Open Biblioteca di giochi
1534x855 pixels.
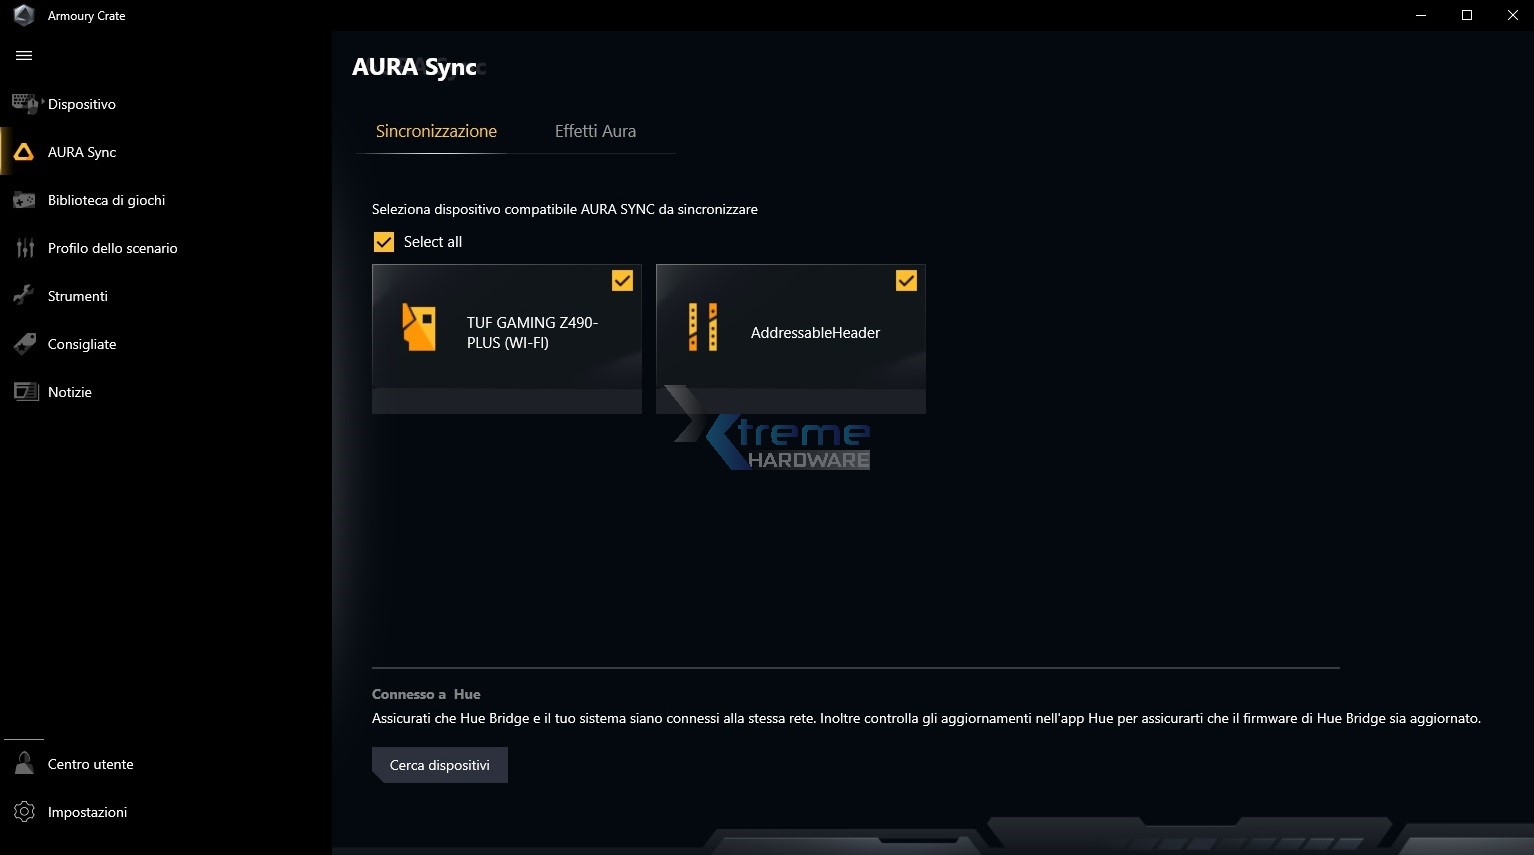(107, 199)
